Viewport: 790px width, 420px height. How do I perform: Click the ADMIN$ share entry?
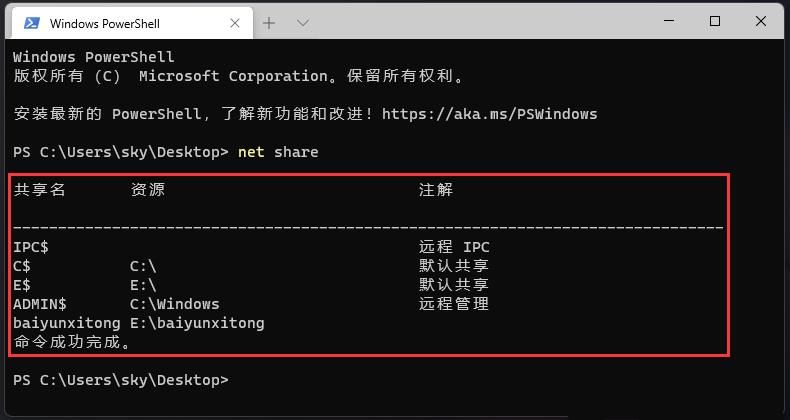[x=40, y=304]
